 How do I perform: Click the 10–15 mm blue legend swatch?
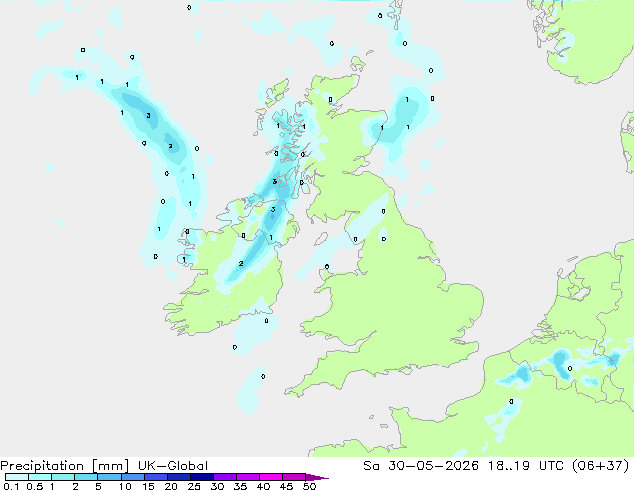tap(133, 477)
